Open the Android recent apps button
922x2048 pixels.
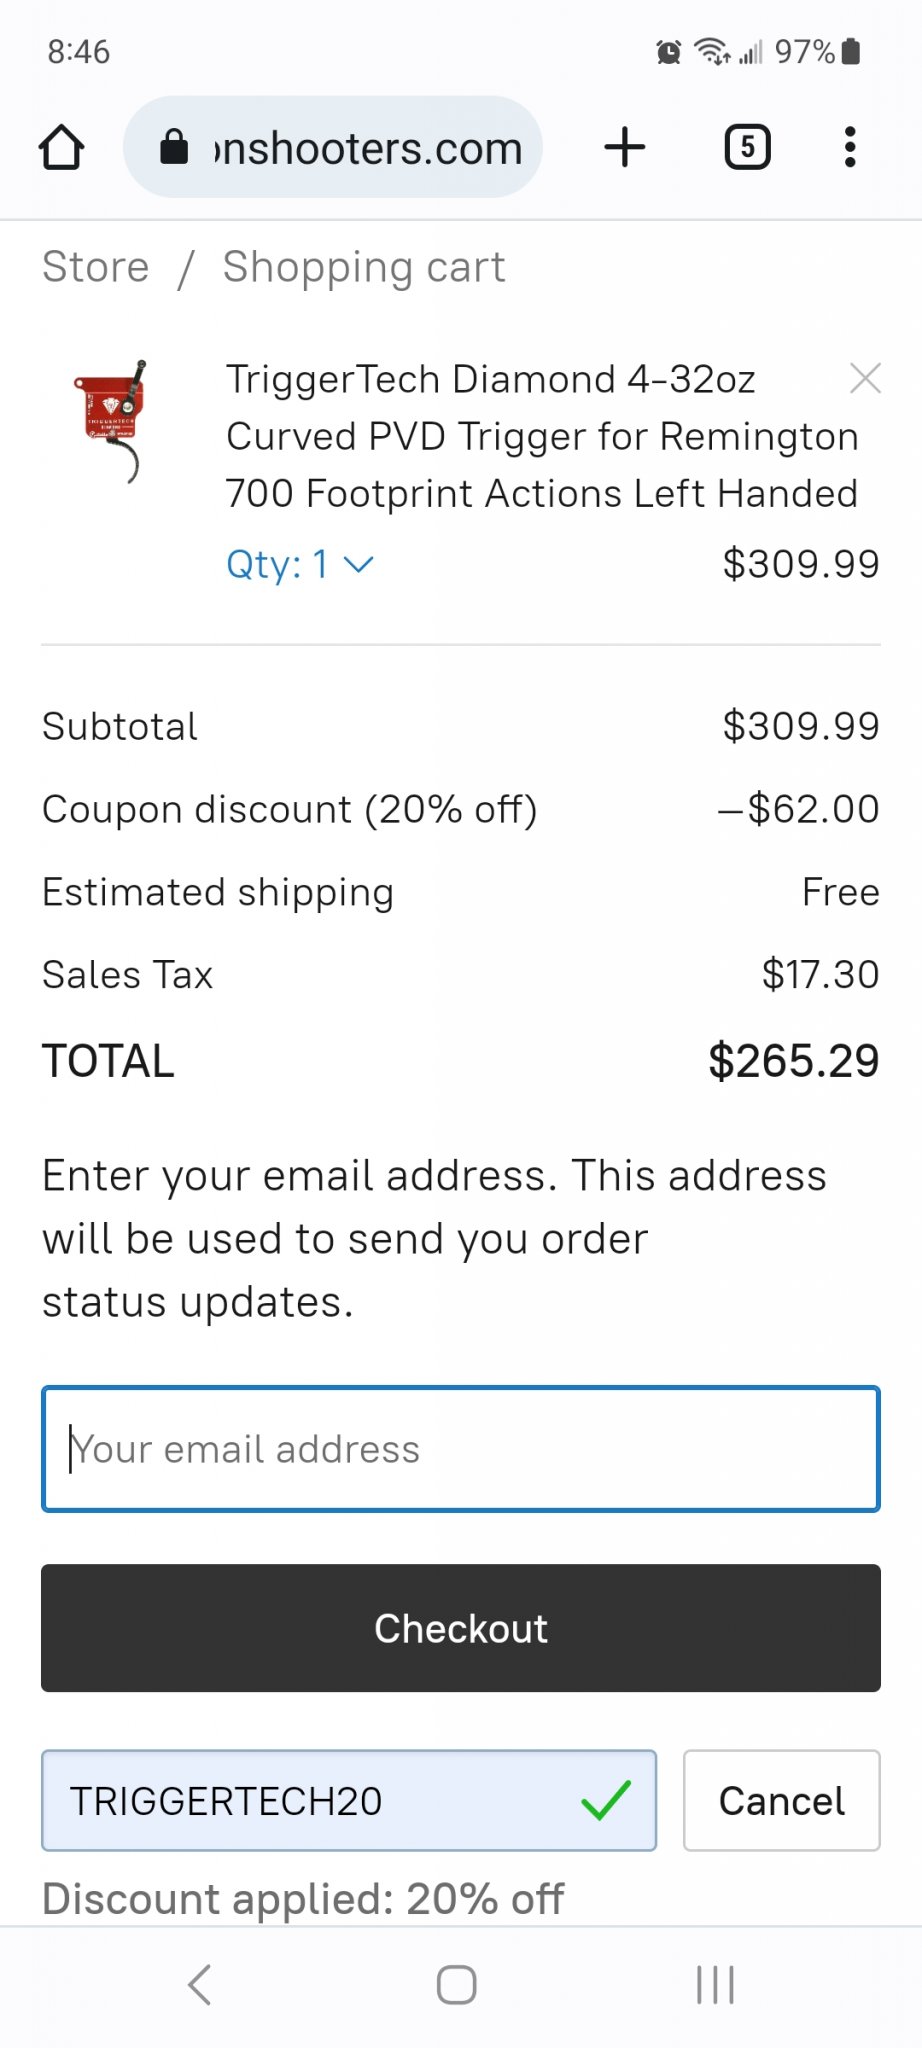(715, 1985)
